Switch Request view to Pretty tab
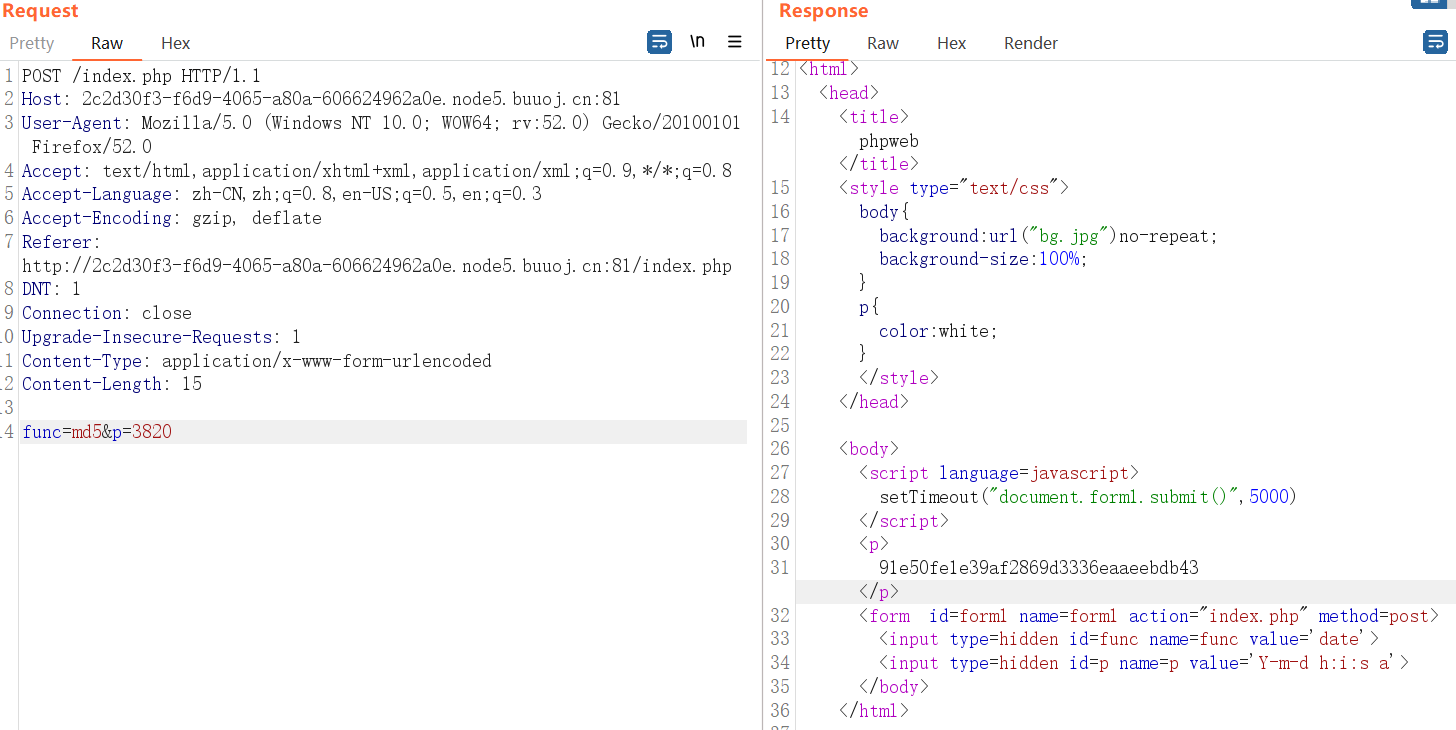 click(x=32, y=43)
